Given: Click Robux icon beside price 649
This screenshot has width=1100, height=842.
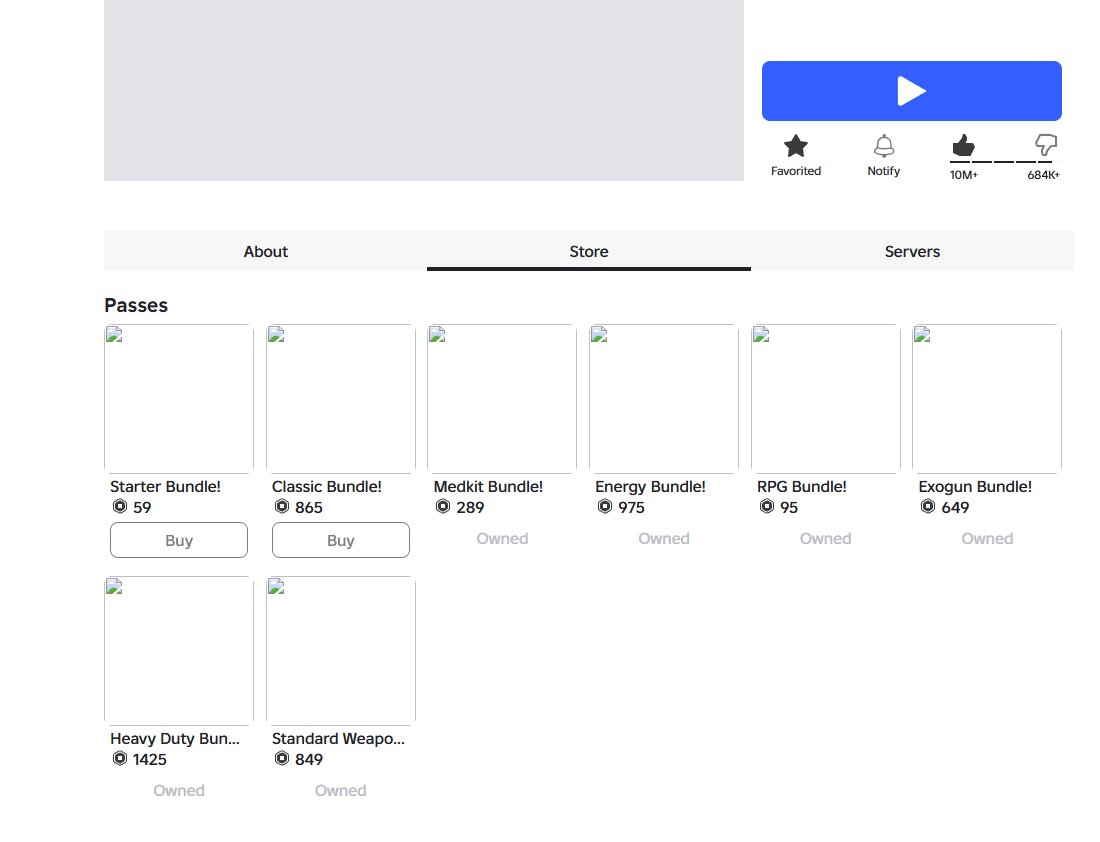Looking at the screenshot, I should tap(927, 507).
